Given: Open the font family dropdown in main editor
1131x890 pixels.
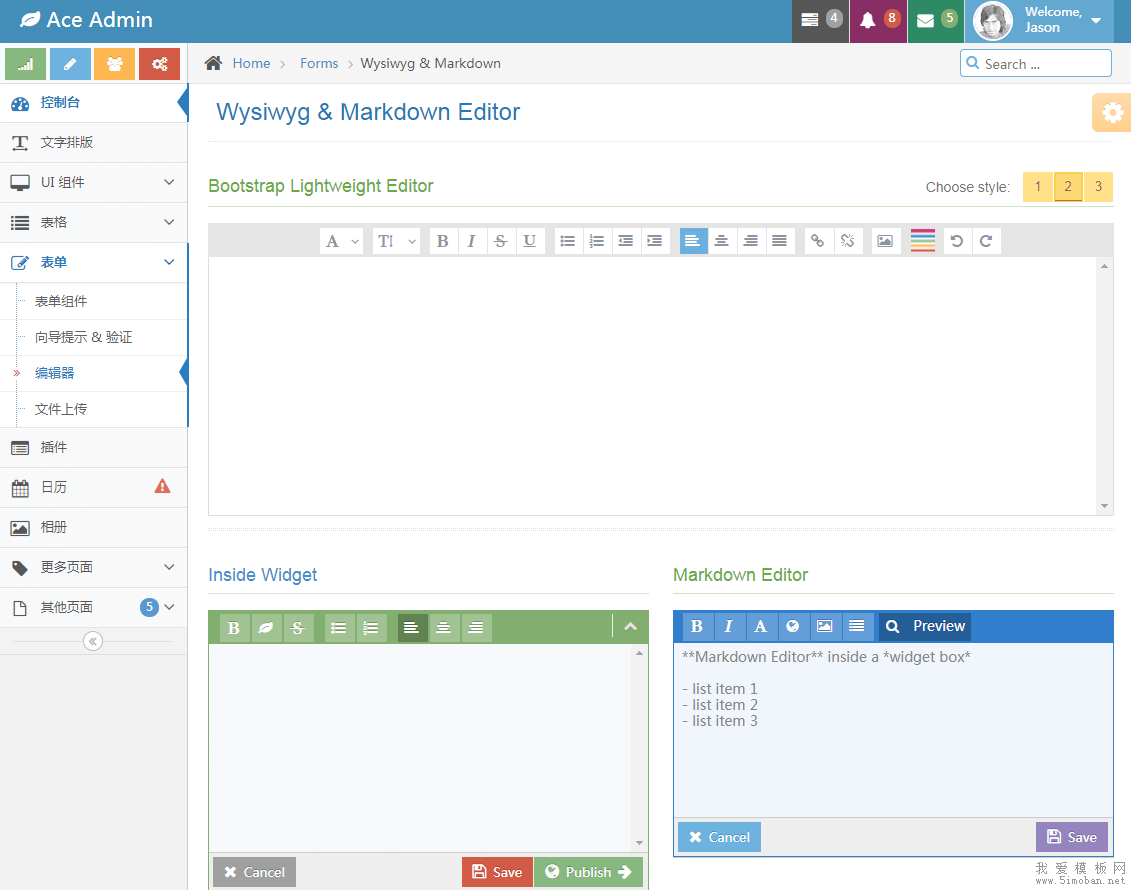Looking at the screenshot, I should 341,241.
